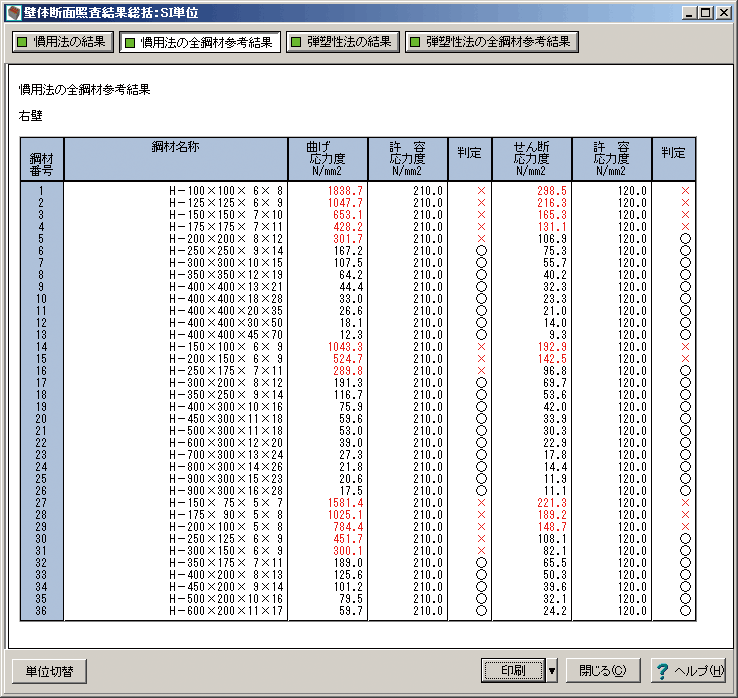Screen dimensions: 738x698
Task: Click row number 14 in 鋼材番号 column
Action: [x=41, y=347]
